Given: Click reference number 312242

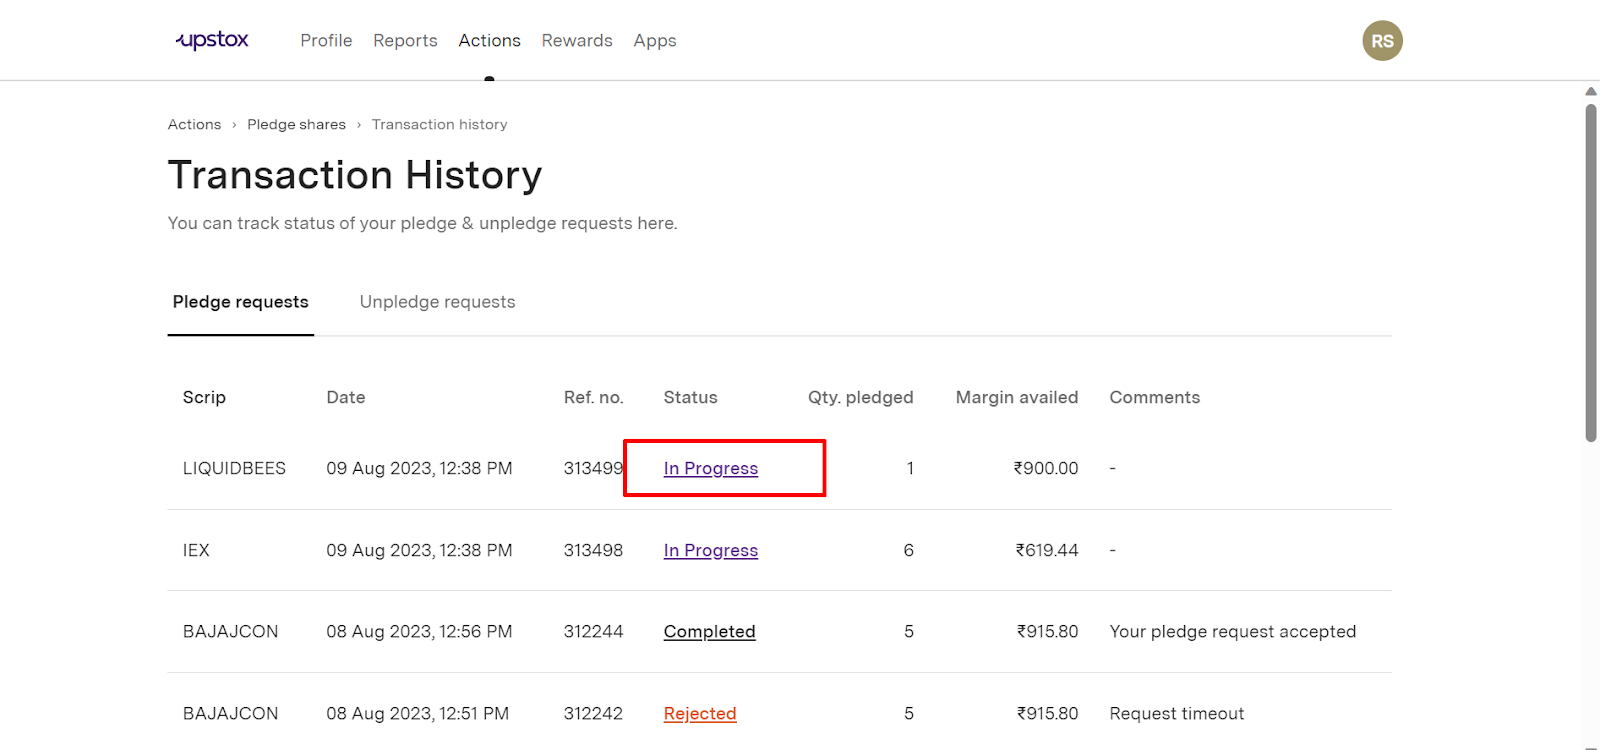Looking at the screenshot, I should (593, 713).
